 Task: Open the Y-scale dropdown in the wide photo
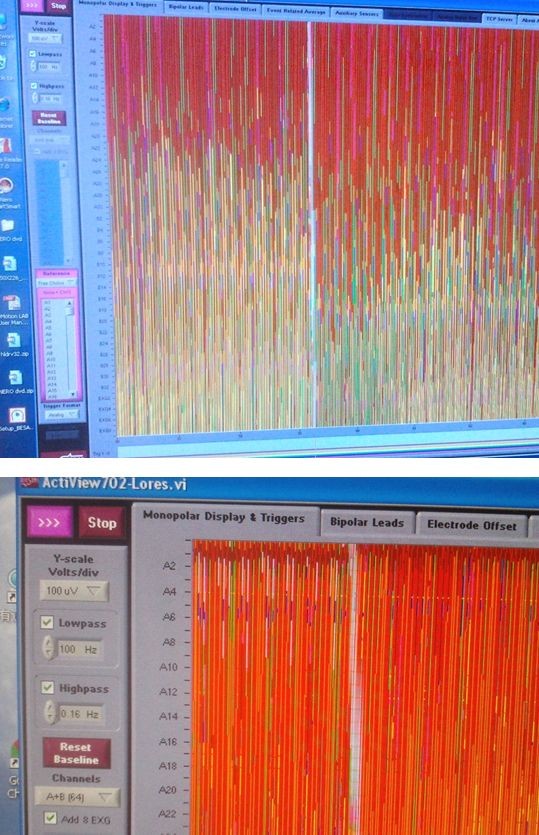(x=46, y=38)
